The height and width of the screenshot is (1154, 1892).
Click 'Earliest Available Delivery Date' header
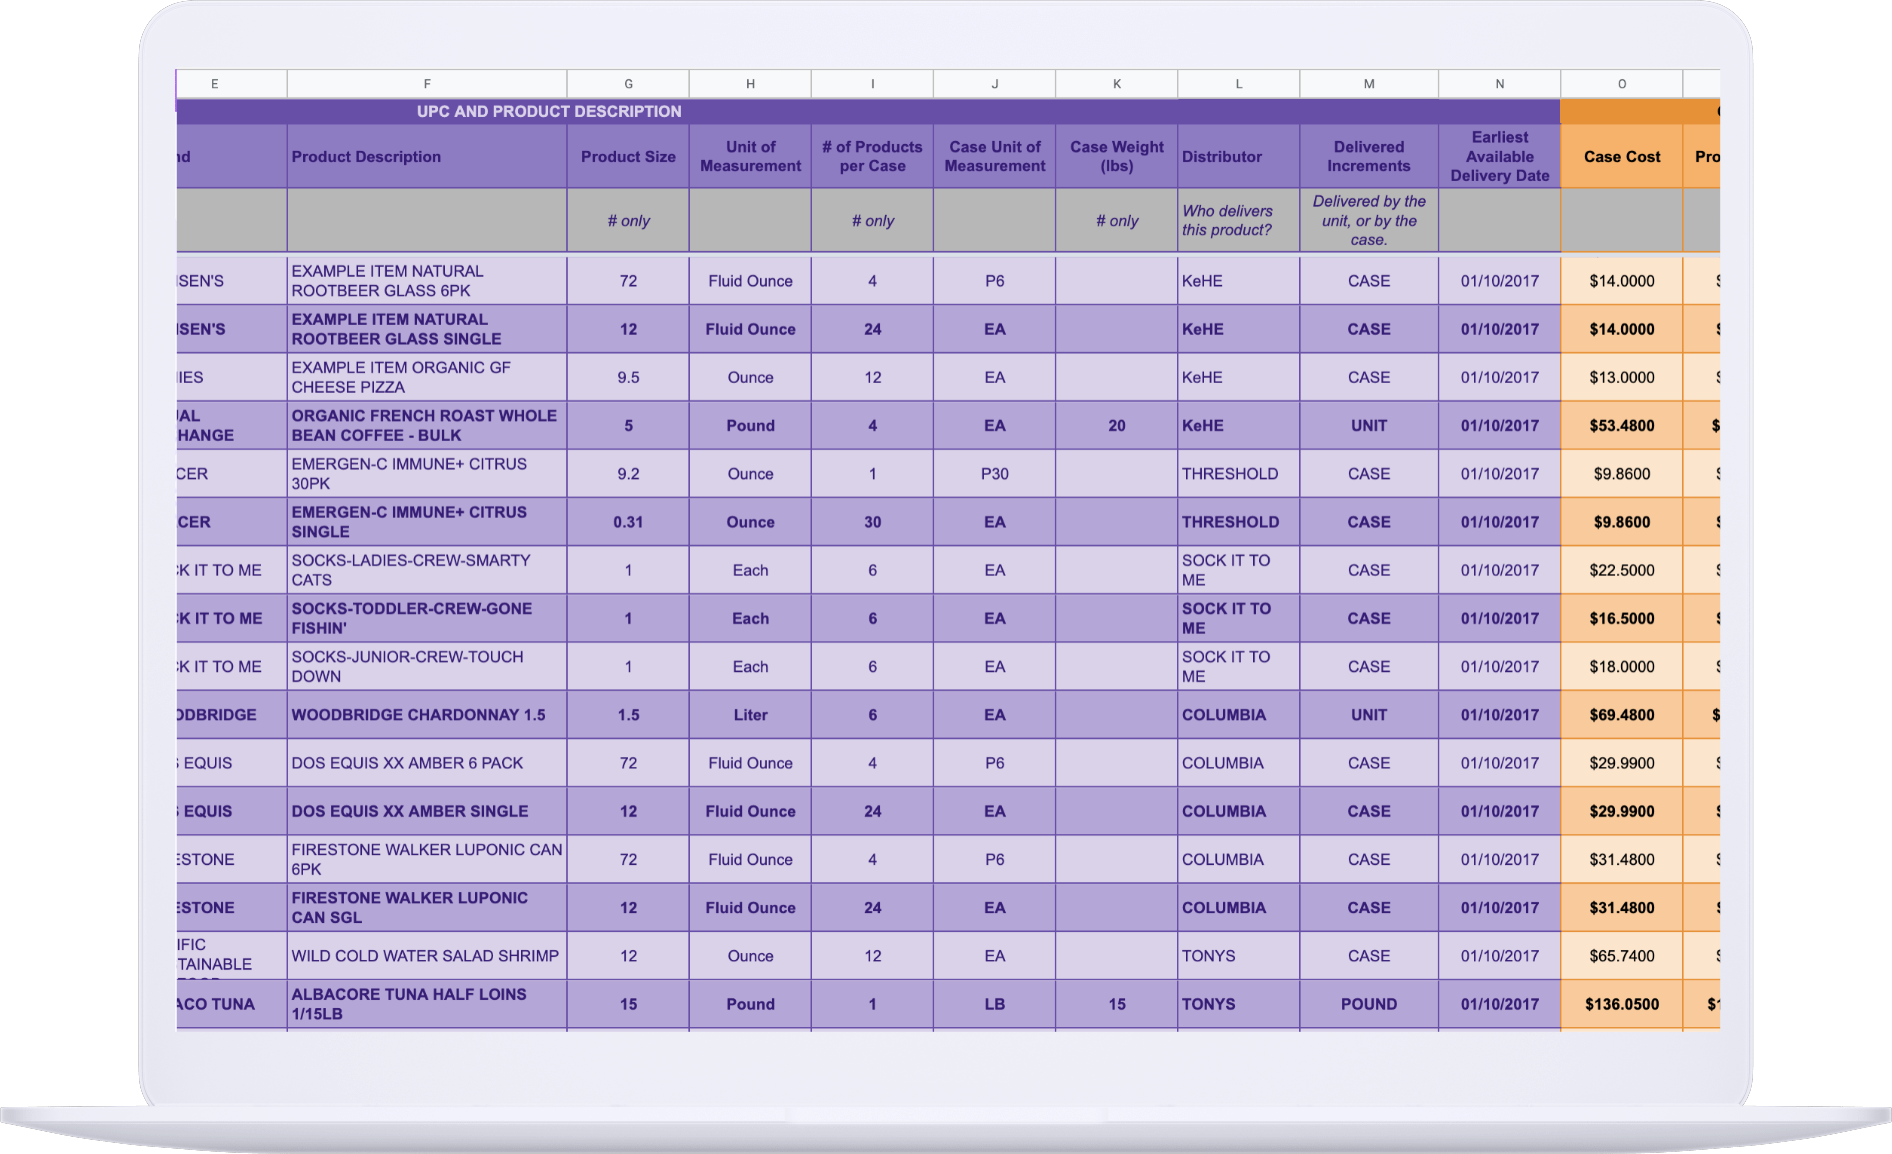coord(1499,157)
